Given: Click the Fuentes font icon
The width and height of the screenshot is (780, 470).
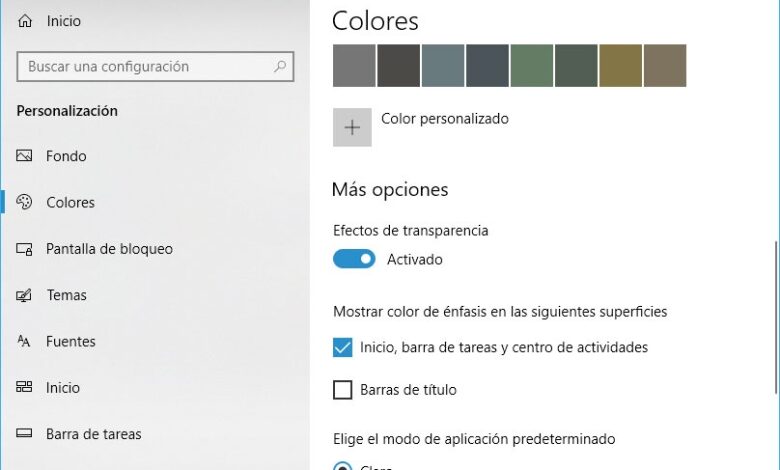Looking at the screenshot, I should pyautogui.click(x=25, y=341).
